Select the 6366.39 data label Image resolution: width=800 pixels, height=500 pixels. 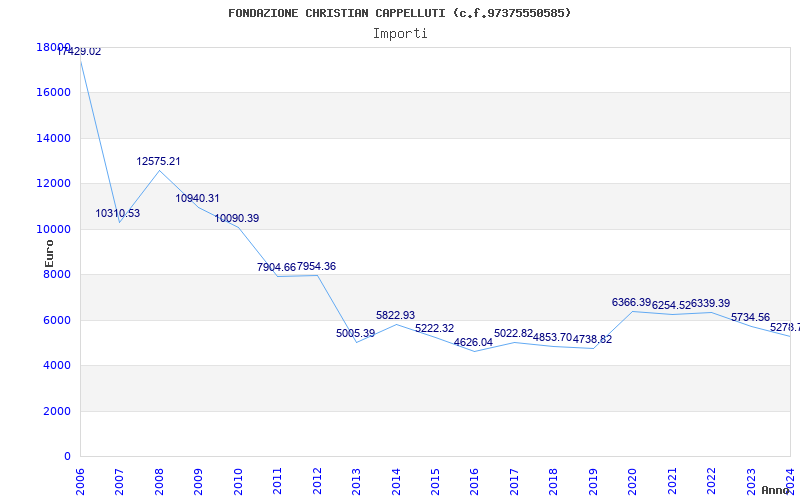click(631, 302)
